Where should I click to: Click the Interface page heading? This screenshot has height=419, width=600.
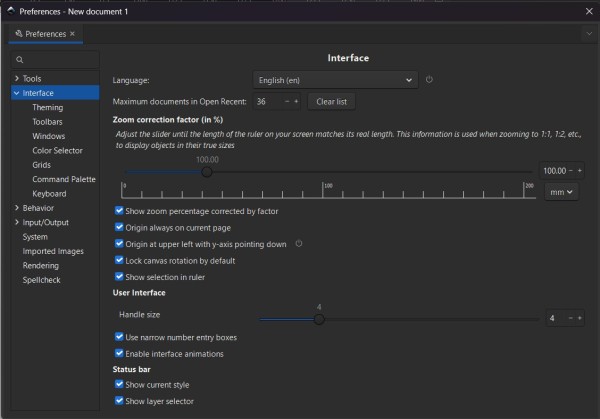[x=348, y=58]
